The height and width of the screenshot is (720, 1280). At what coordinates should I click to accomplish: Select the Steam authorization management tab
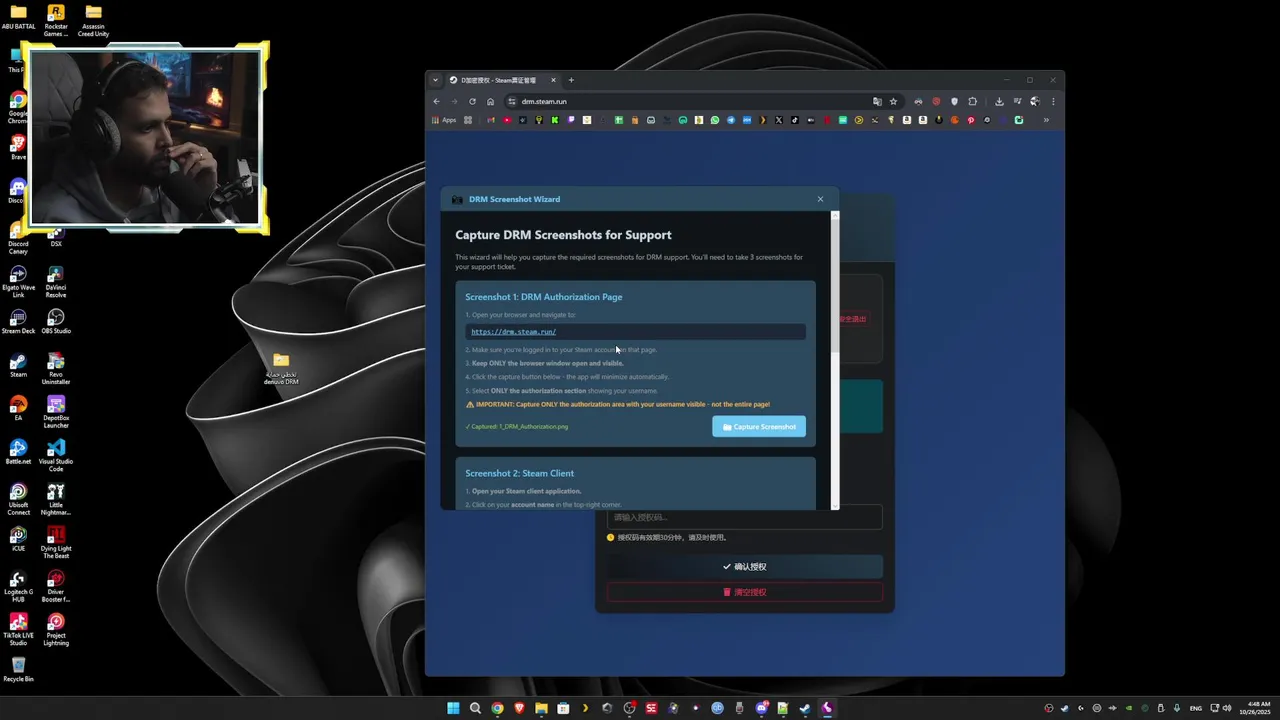tap(502, 80)
